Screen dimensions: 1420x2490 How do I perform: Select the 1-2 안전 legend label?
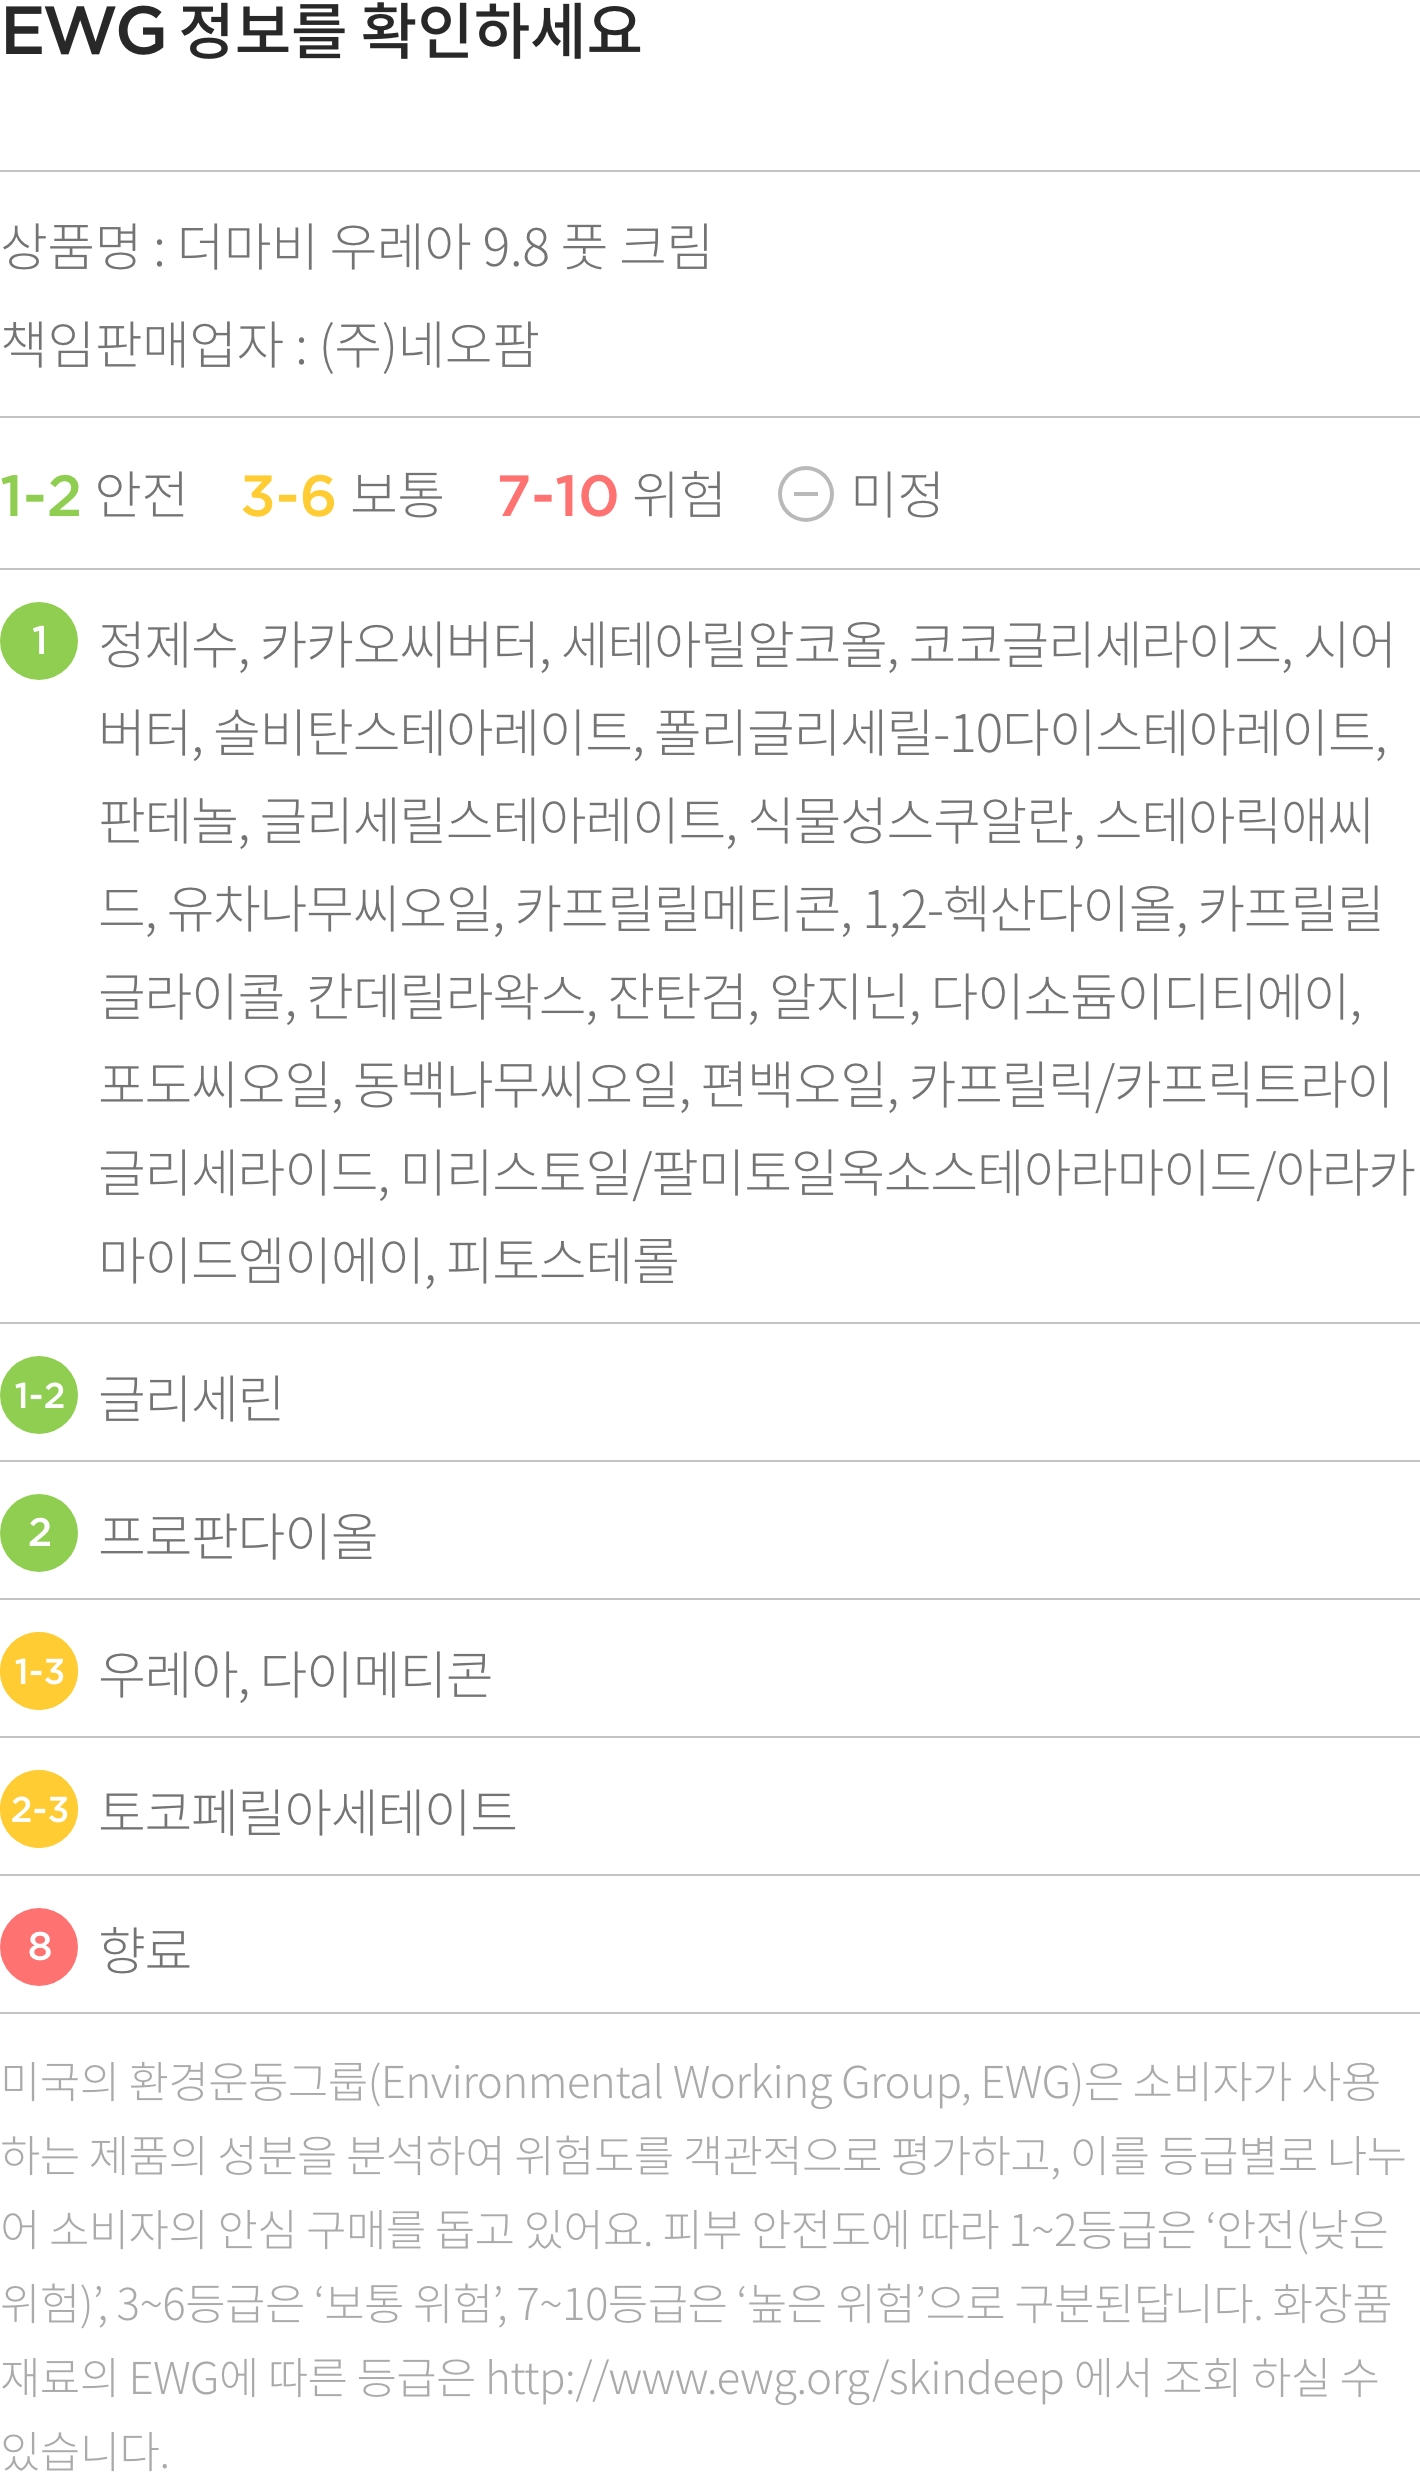coord(93,495)
